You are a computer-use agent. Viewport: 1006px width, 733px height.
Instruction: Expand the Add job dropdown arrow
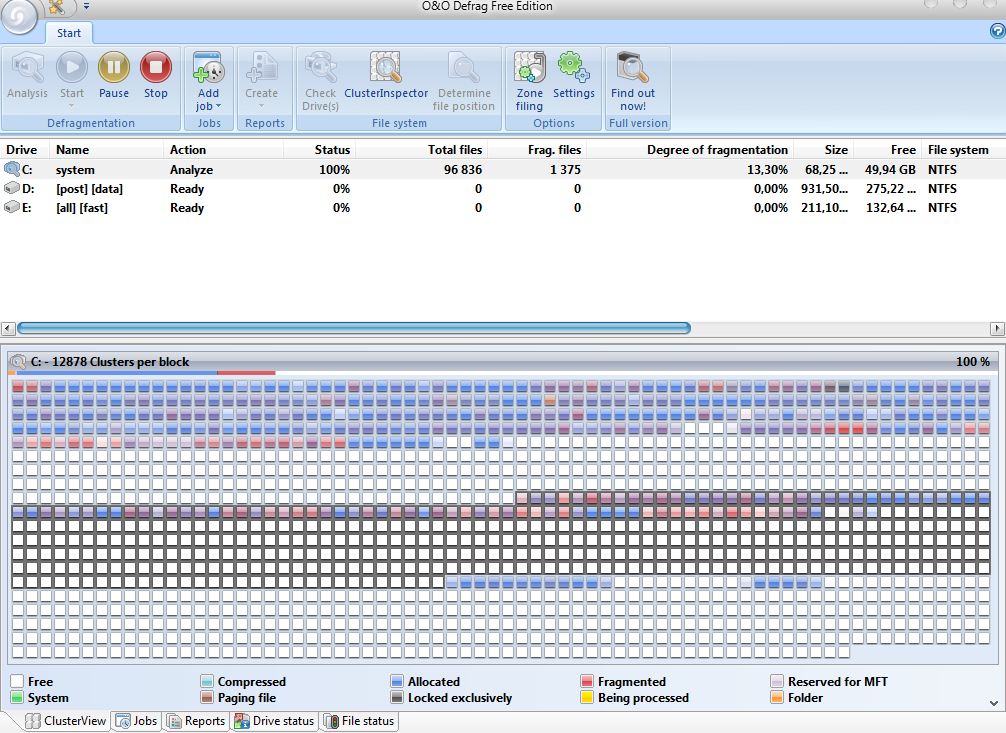(x=218, y=106)
